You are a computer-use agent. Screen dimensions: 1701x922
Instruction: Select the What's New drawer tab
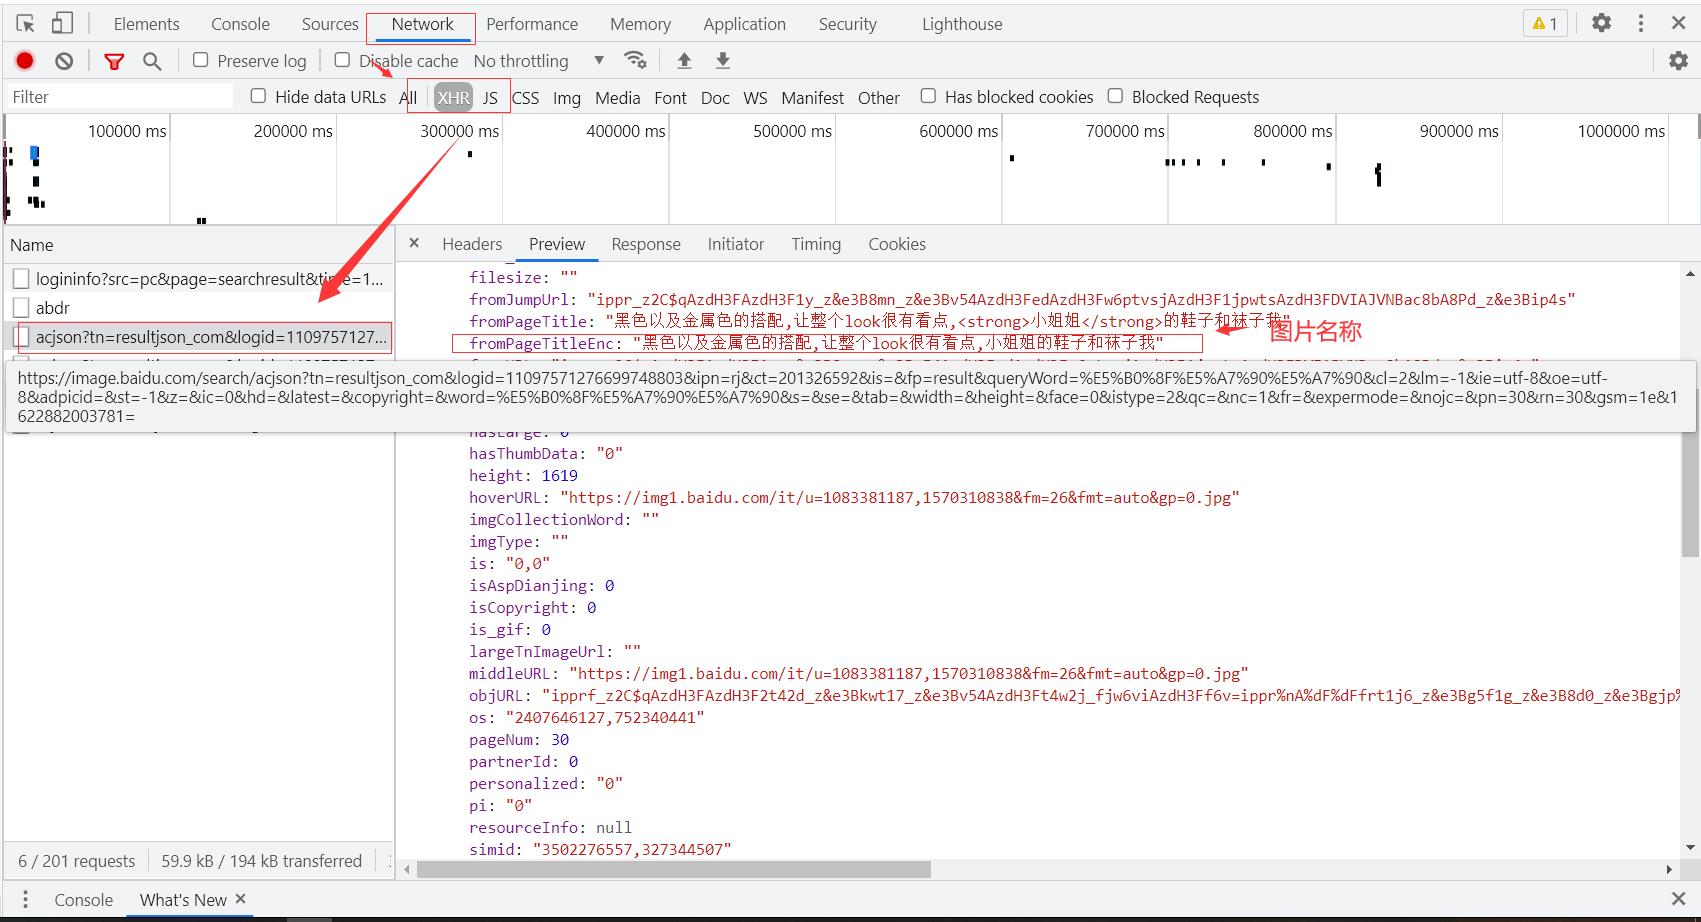click(x=183, y=899)
